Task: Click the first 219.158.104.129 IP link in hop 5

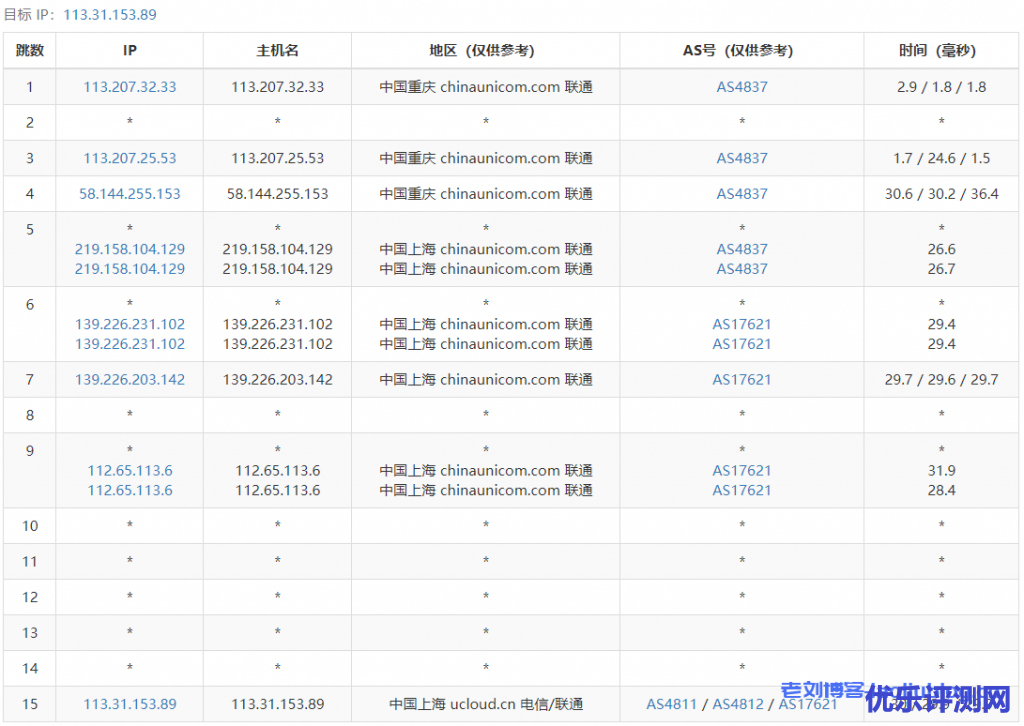Action: [x=130, y=249]
